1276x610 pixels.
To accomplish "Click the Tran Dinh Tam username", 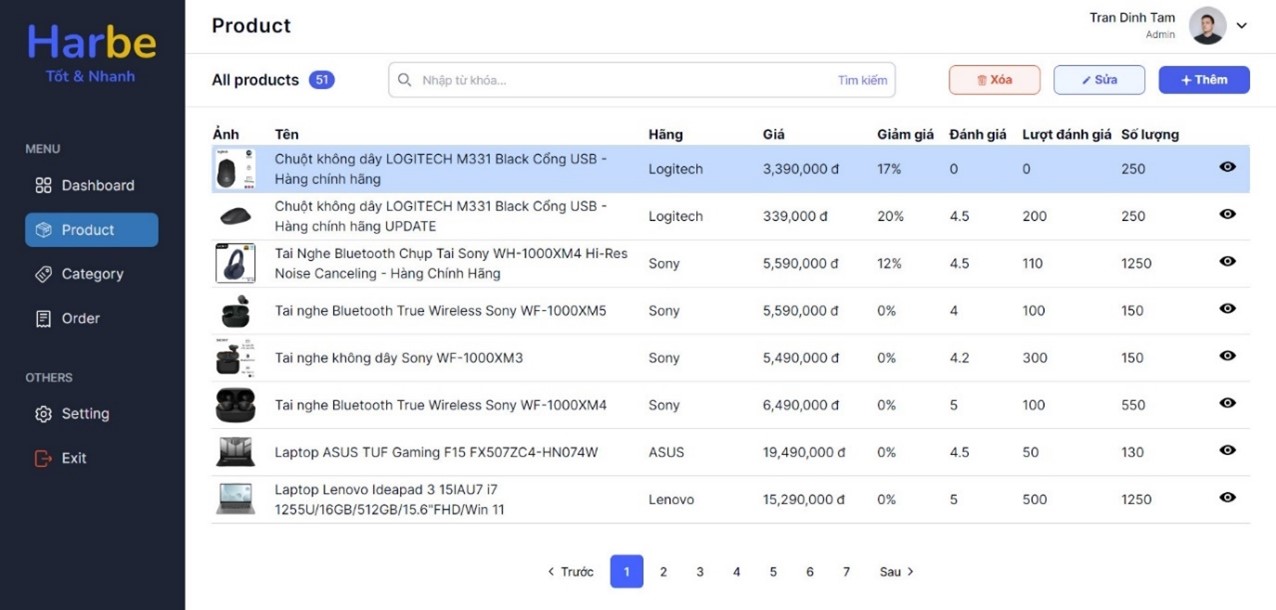I will (x=1132, y=18).
